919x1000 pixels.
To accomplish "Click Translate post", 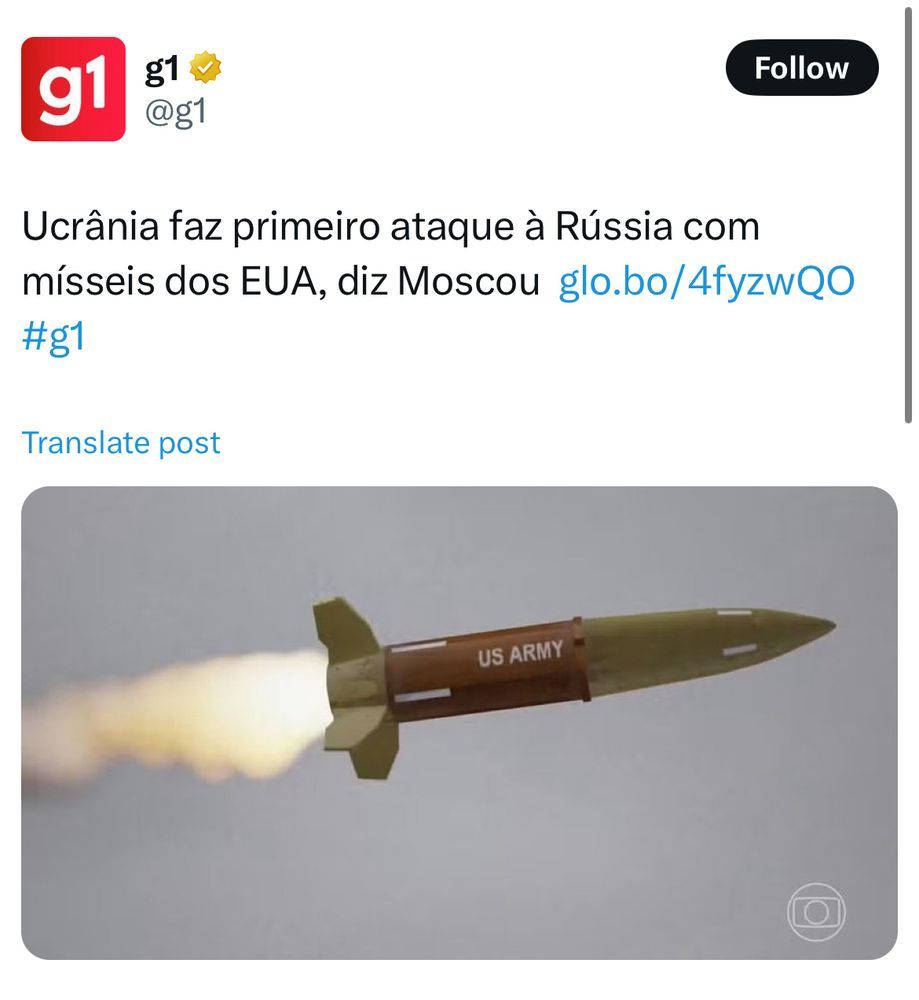I will (x=121, y=442).
